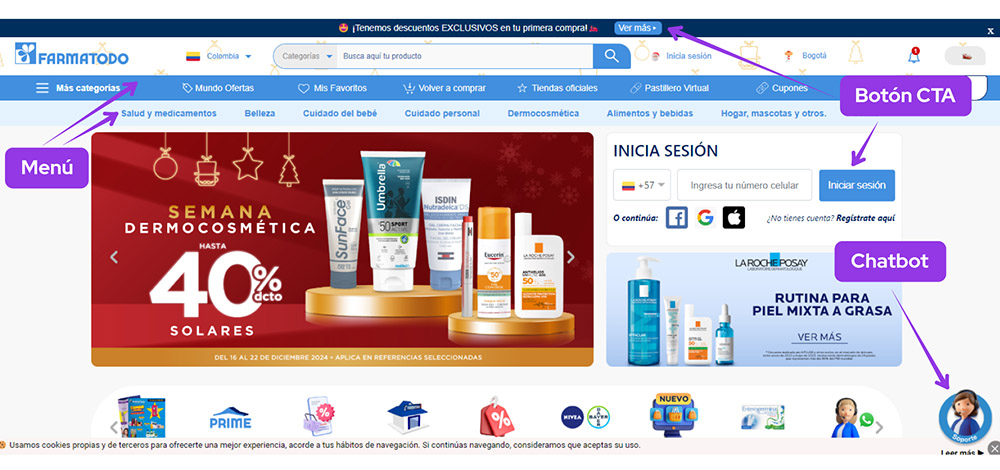Select Salud y medicamentos category
The width and height of the screenshot is (1000, 470).
[169, 114]
